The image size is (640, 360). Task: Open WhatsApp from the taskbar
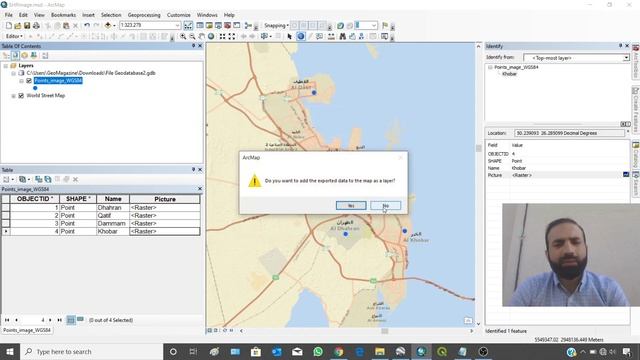click(318, 351)
